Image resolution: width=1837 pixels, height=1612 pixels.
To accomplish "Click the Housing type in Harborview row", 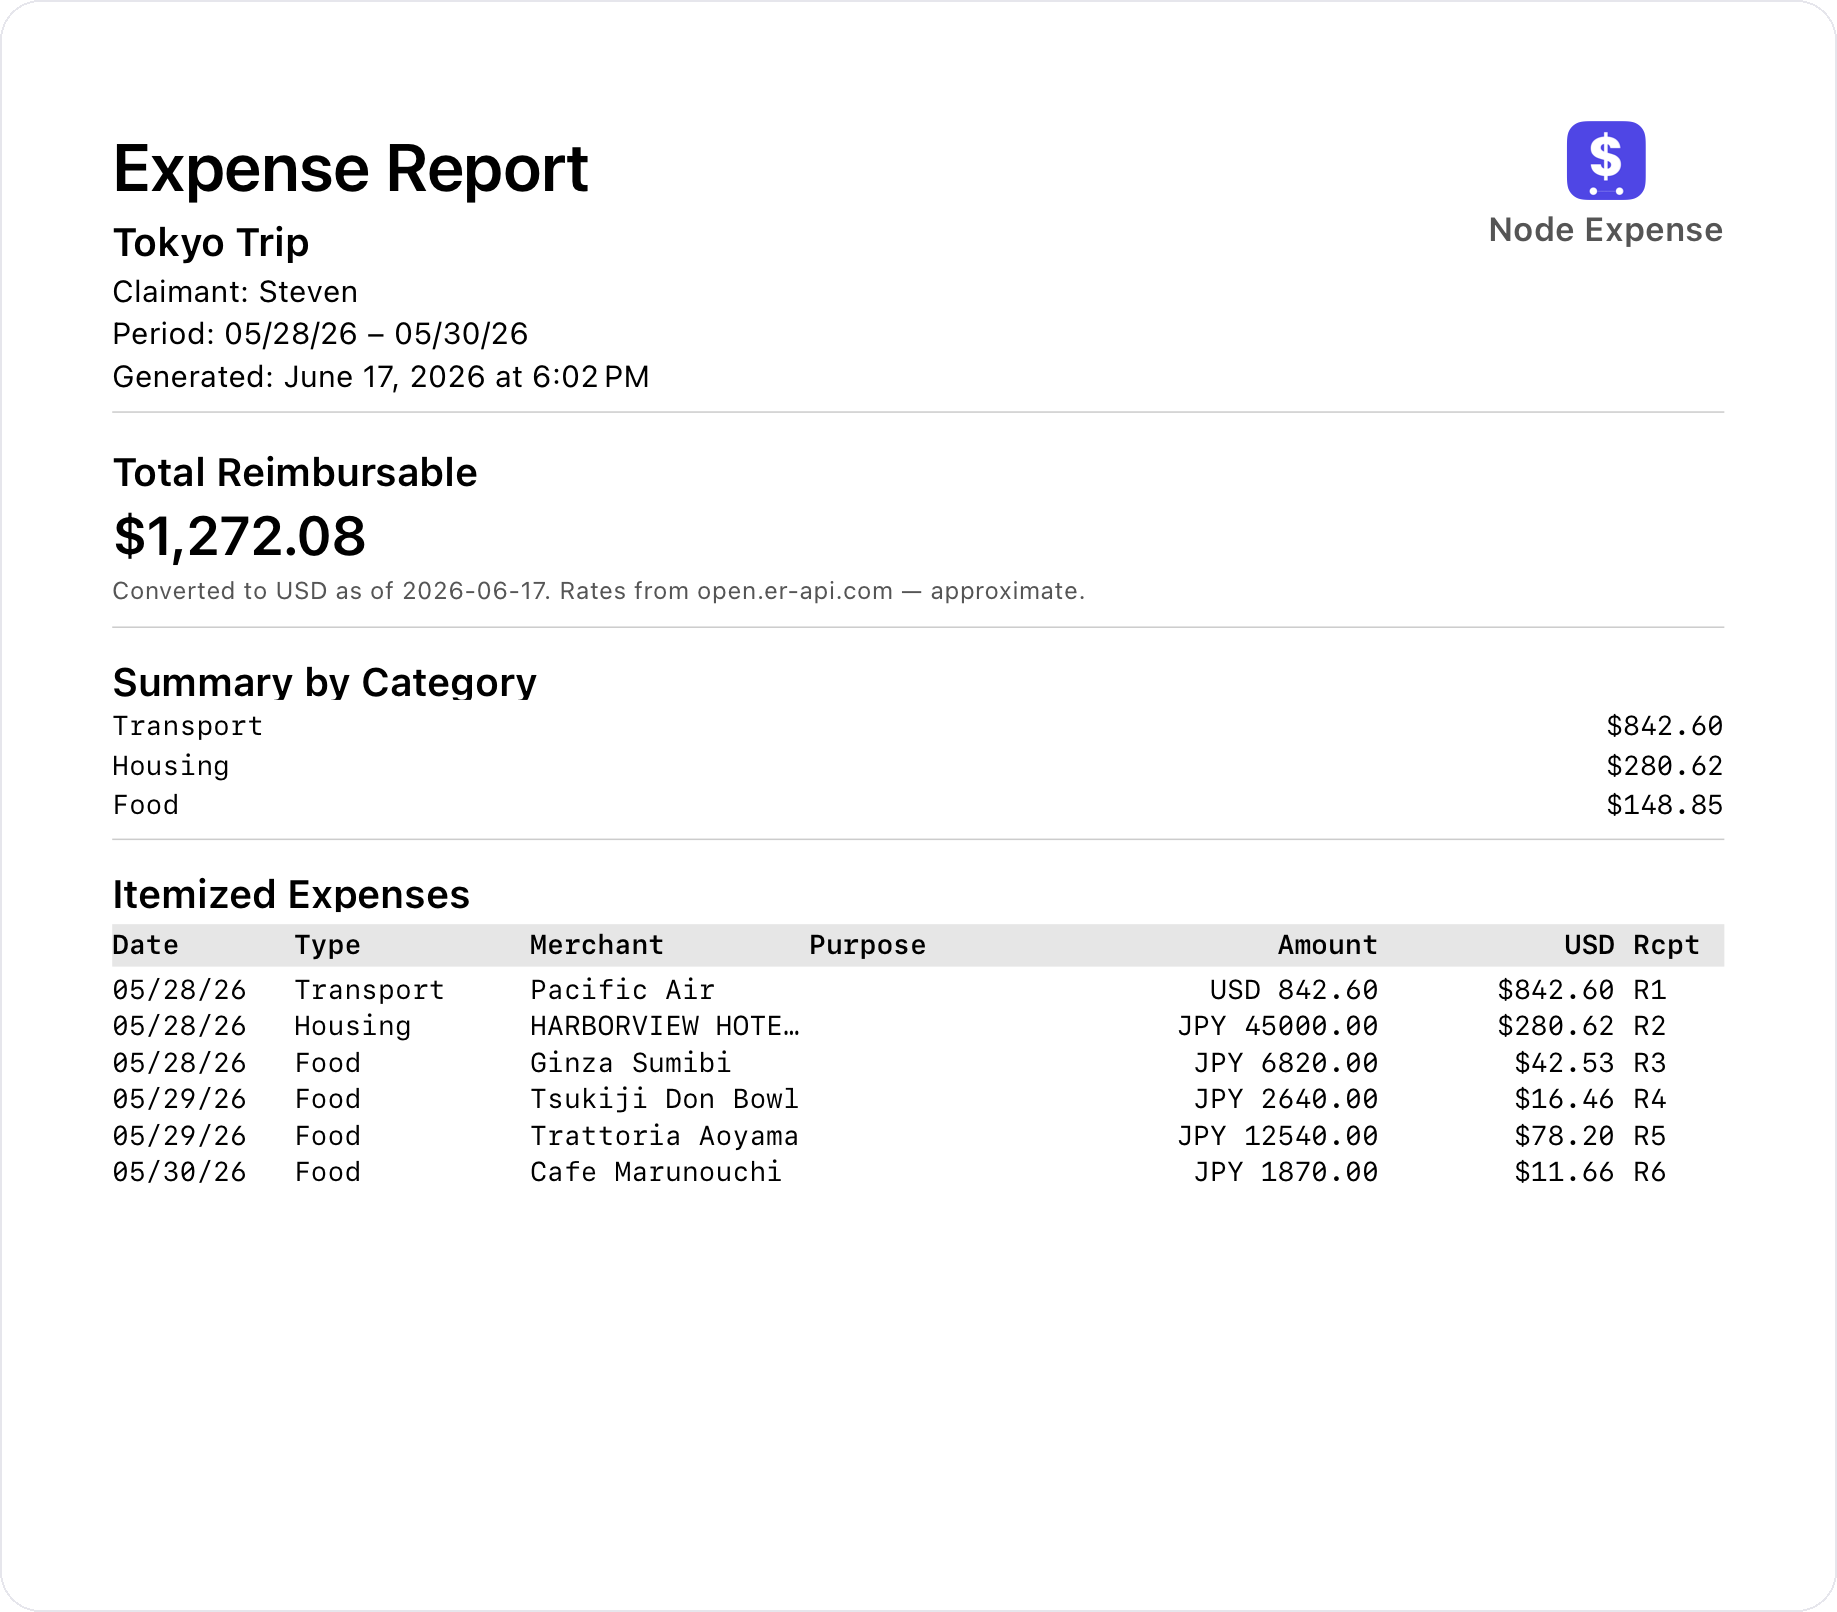I will (x=352, y=1027).
